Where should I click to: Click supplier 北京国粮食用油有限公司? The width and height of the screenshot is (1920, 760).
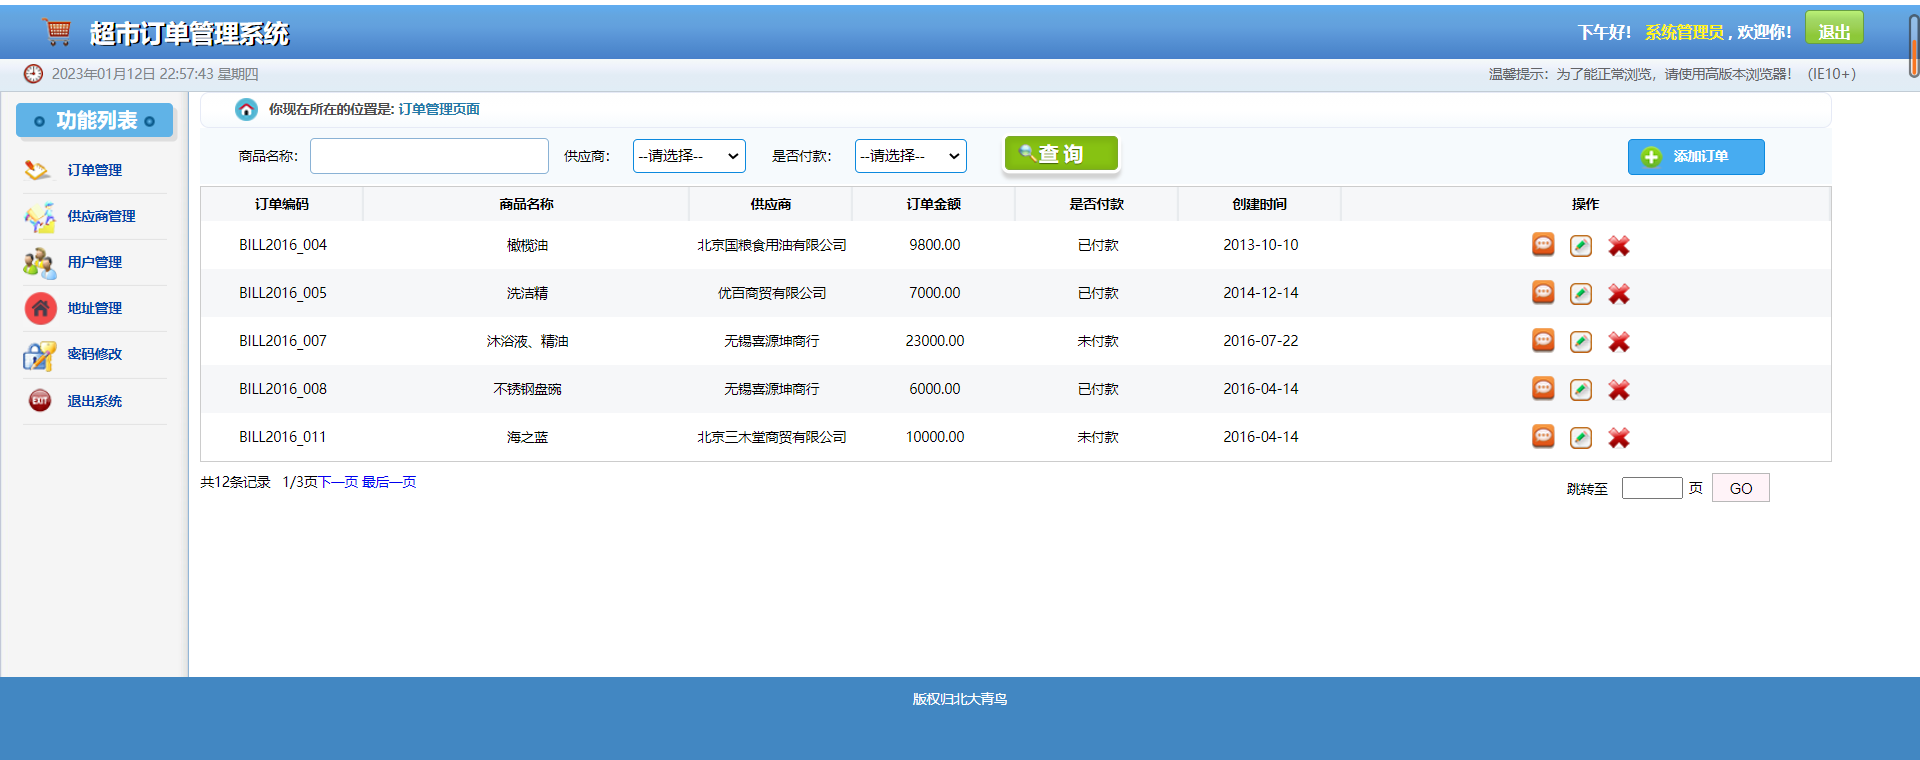772,245
